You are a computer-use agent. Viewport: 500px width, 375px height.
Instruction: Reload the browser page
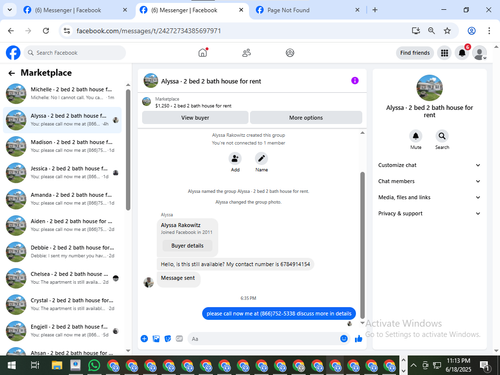coord(46,31)
